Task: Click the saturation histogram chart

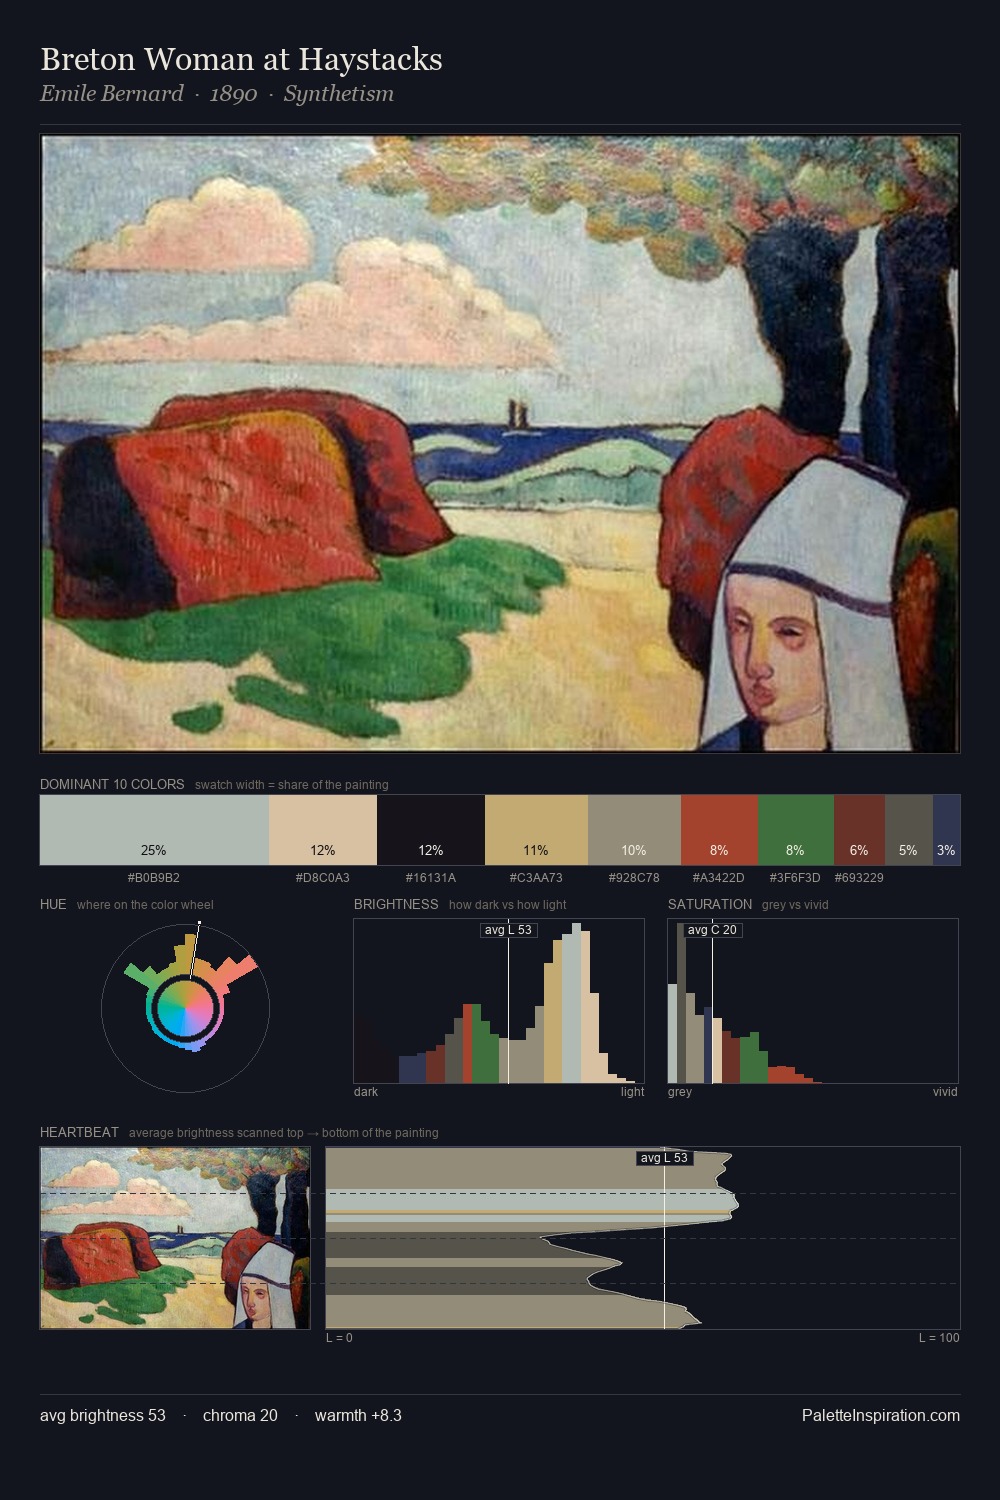Action: pos(813,1001)
